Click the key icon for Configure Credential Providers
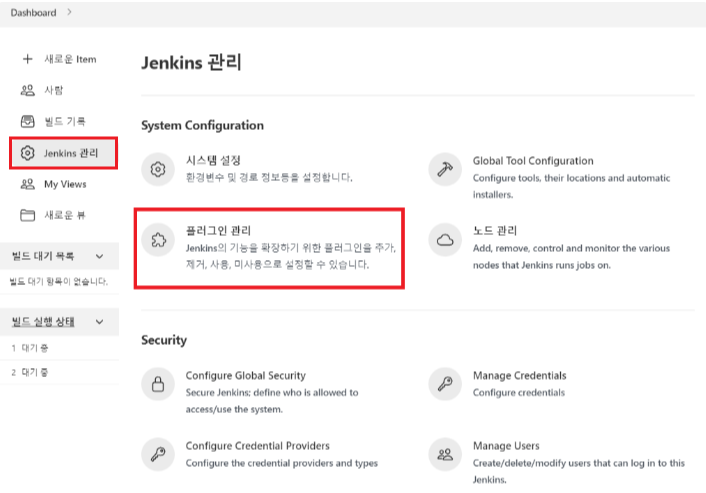The height and width of the screenshot is (493, 706). coord(158,454)
